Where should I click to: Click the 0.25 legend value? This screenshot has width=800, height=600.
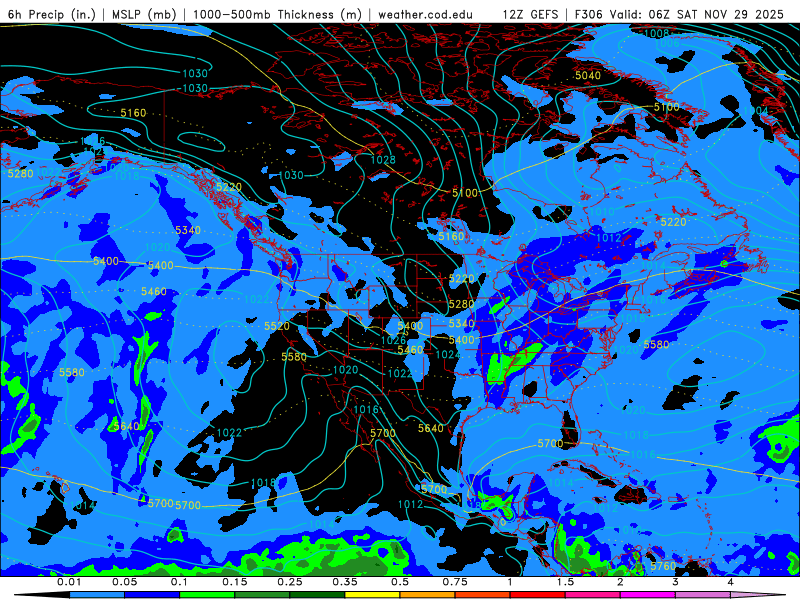(x=290, y=582)
